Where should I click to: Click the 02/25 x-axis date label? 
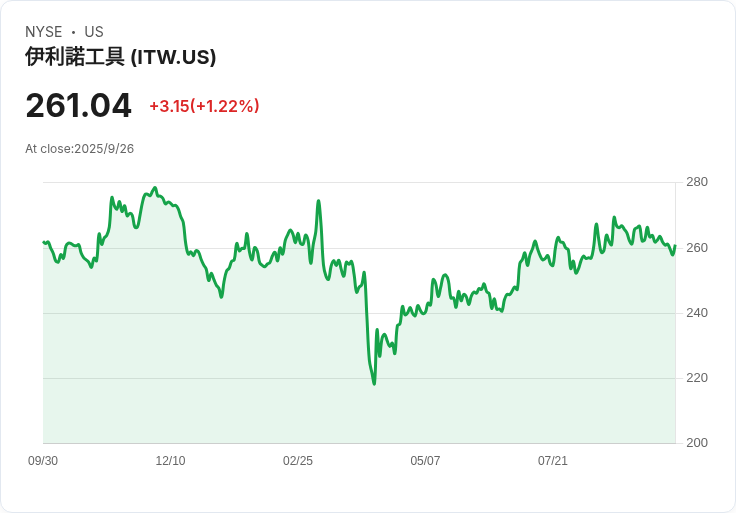pyautogui.click(x=298, y=461)
